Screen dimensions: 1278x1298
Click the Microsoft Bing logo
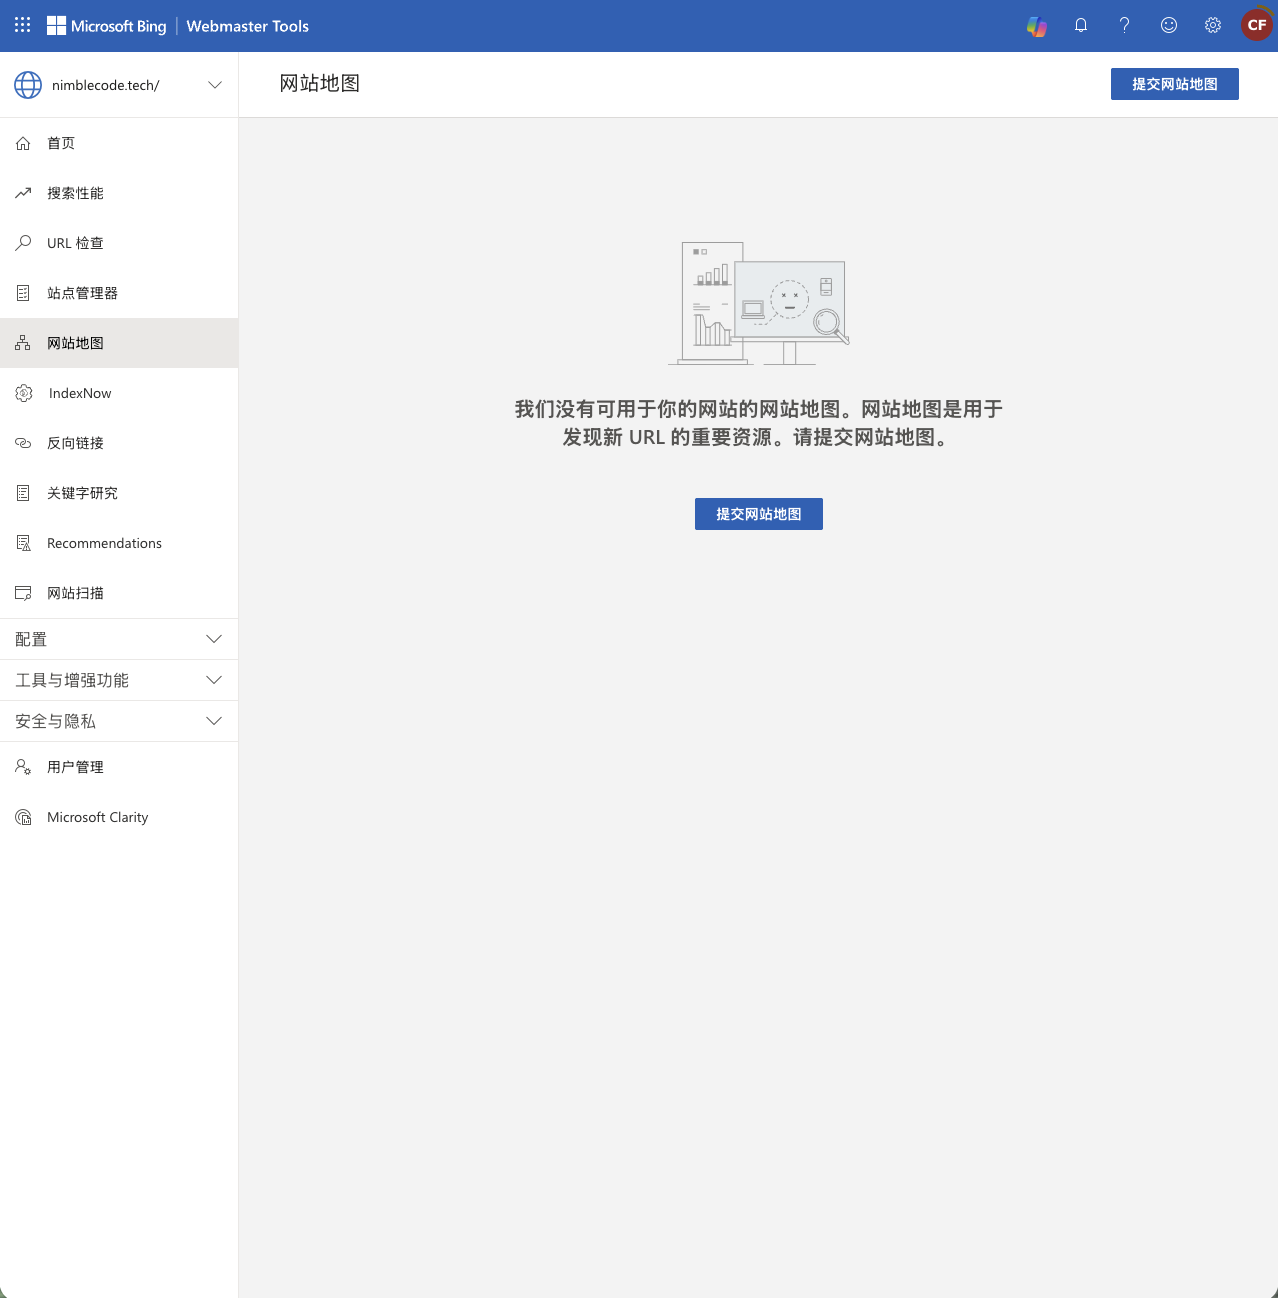point(107,26)
